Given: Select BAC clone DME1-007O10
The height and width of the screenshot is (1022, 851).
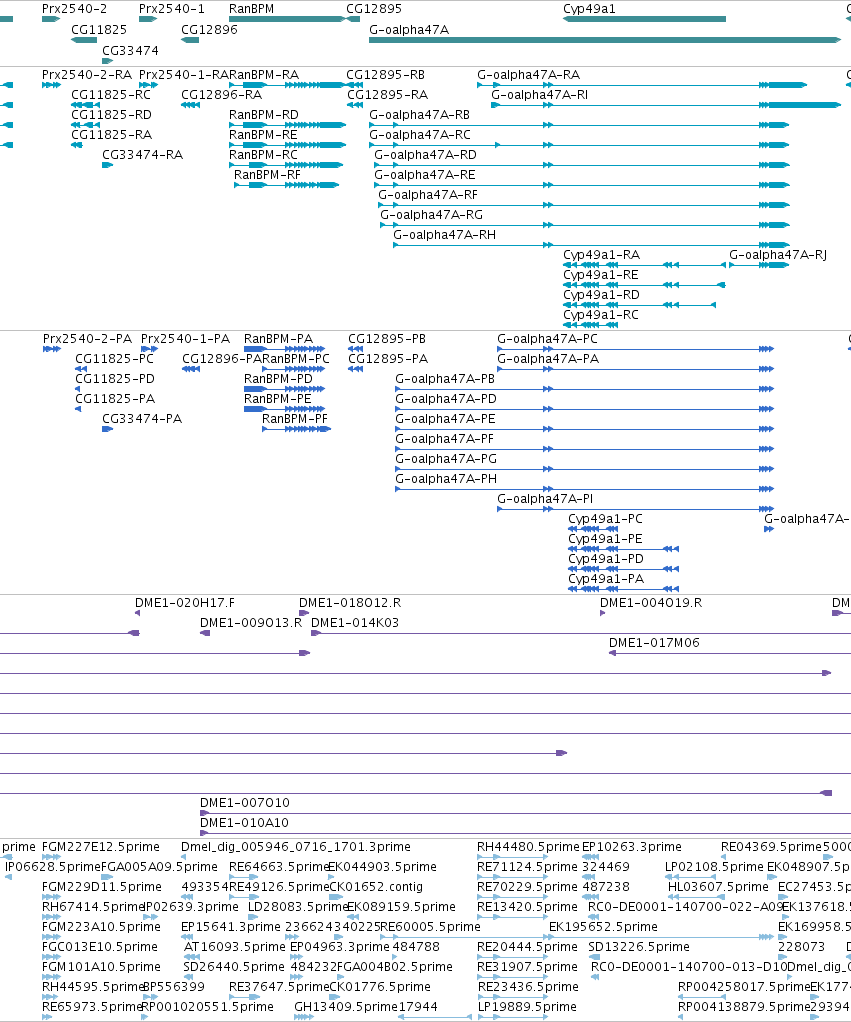Looking at the screenshot, I should pyautogui.click(x=244, y=803).
